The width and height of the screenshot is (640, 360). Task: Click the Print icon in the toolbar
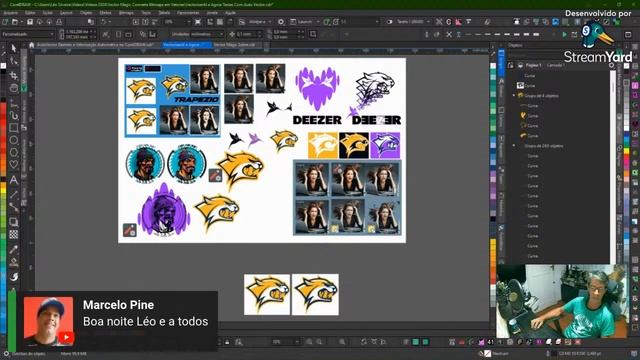point(59,22)
